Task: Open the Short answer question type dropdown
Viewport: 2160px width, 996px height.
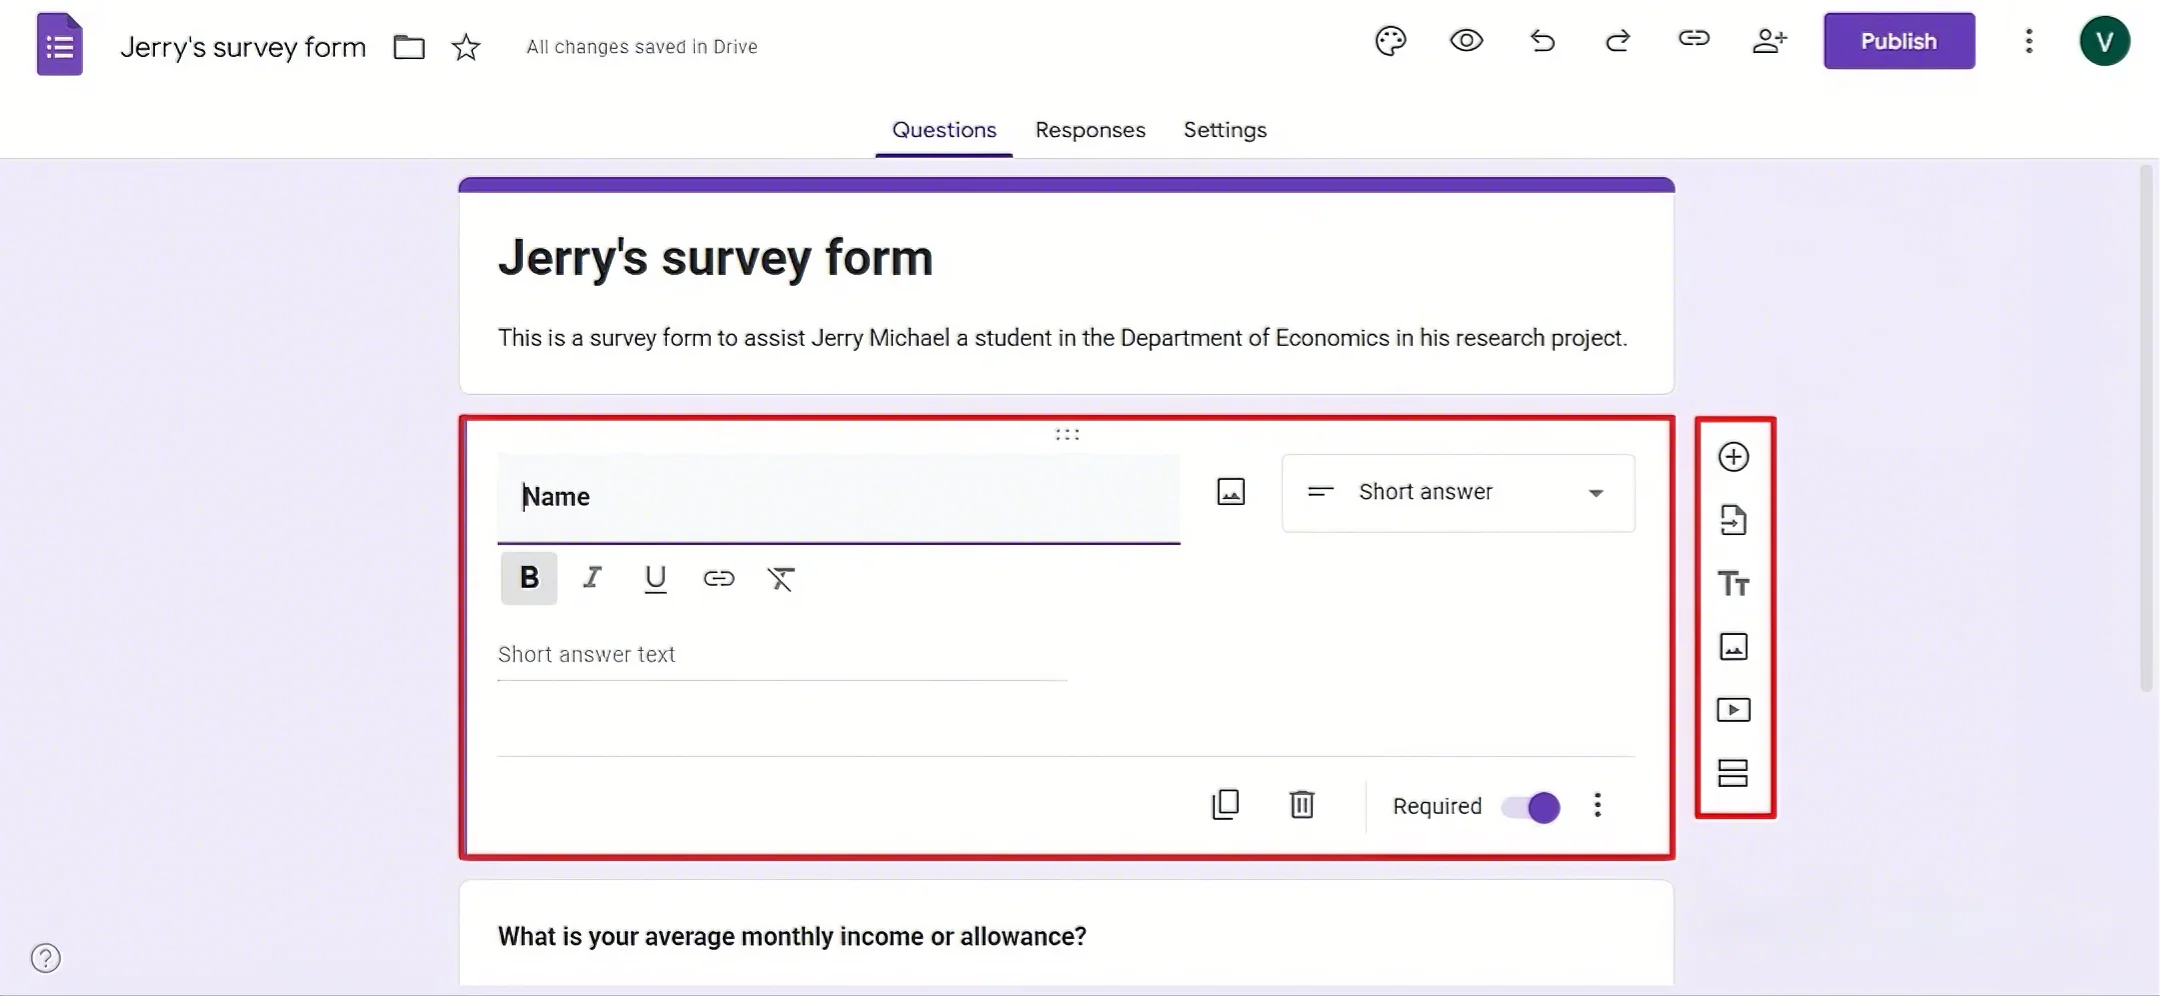Action: [x=1455, y=492]
